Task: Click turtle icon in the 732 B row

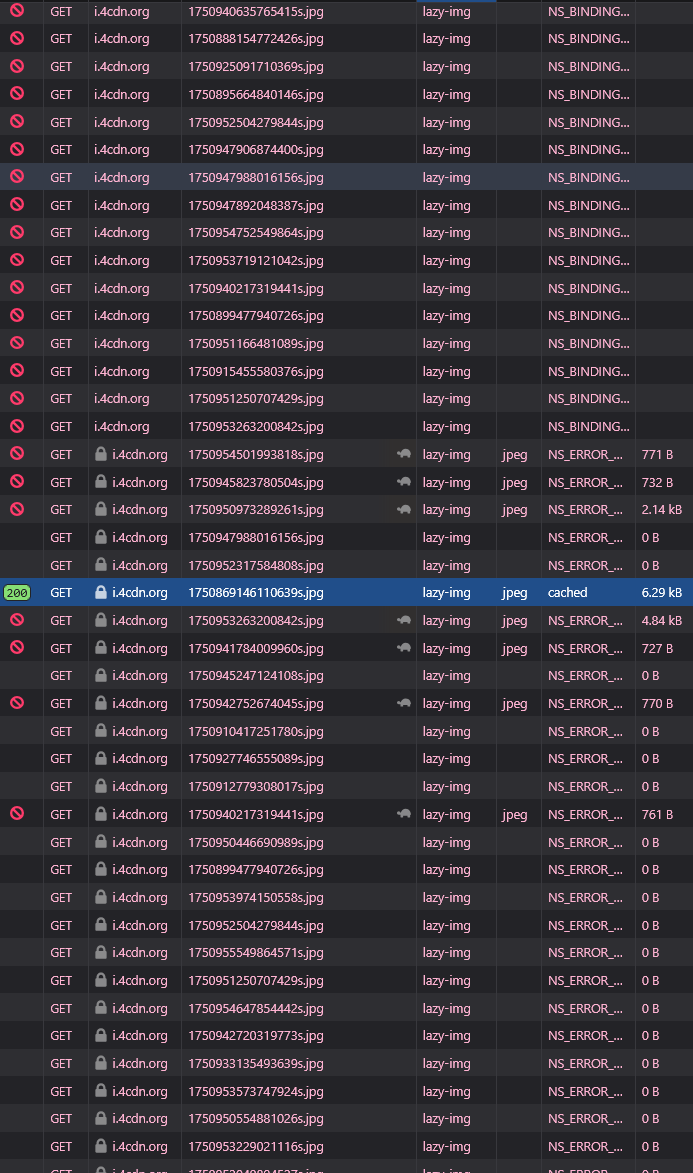Action: (404, 482)
